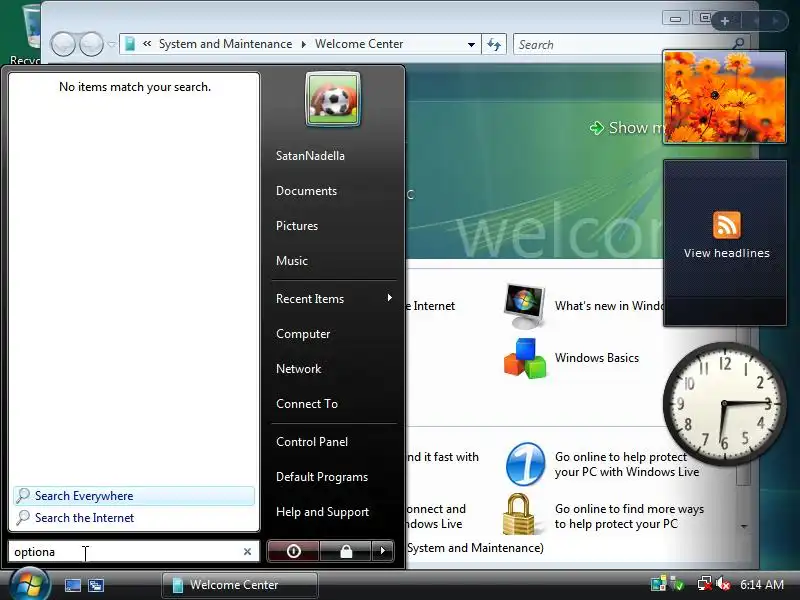This screenshot has height=600, width=800.
Task: Open Windows Basics item
Action: 596,358
